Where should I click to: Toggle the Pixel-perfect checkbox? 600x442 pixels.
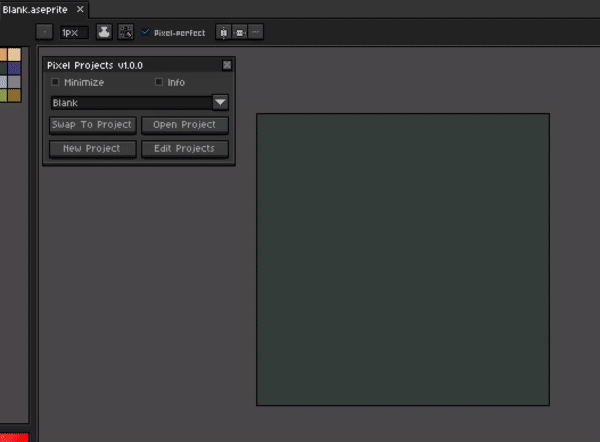[145, 33]
